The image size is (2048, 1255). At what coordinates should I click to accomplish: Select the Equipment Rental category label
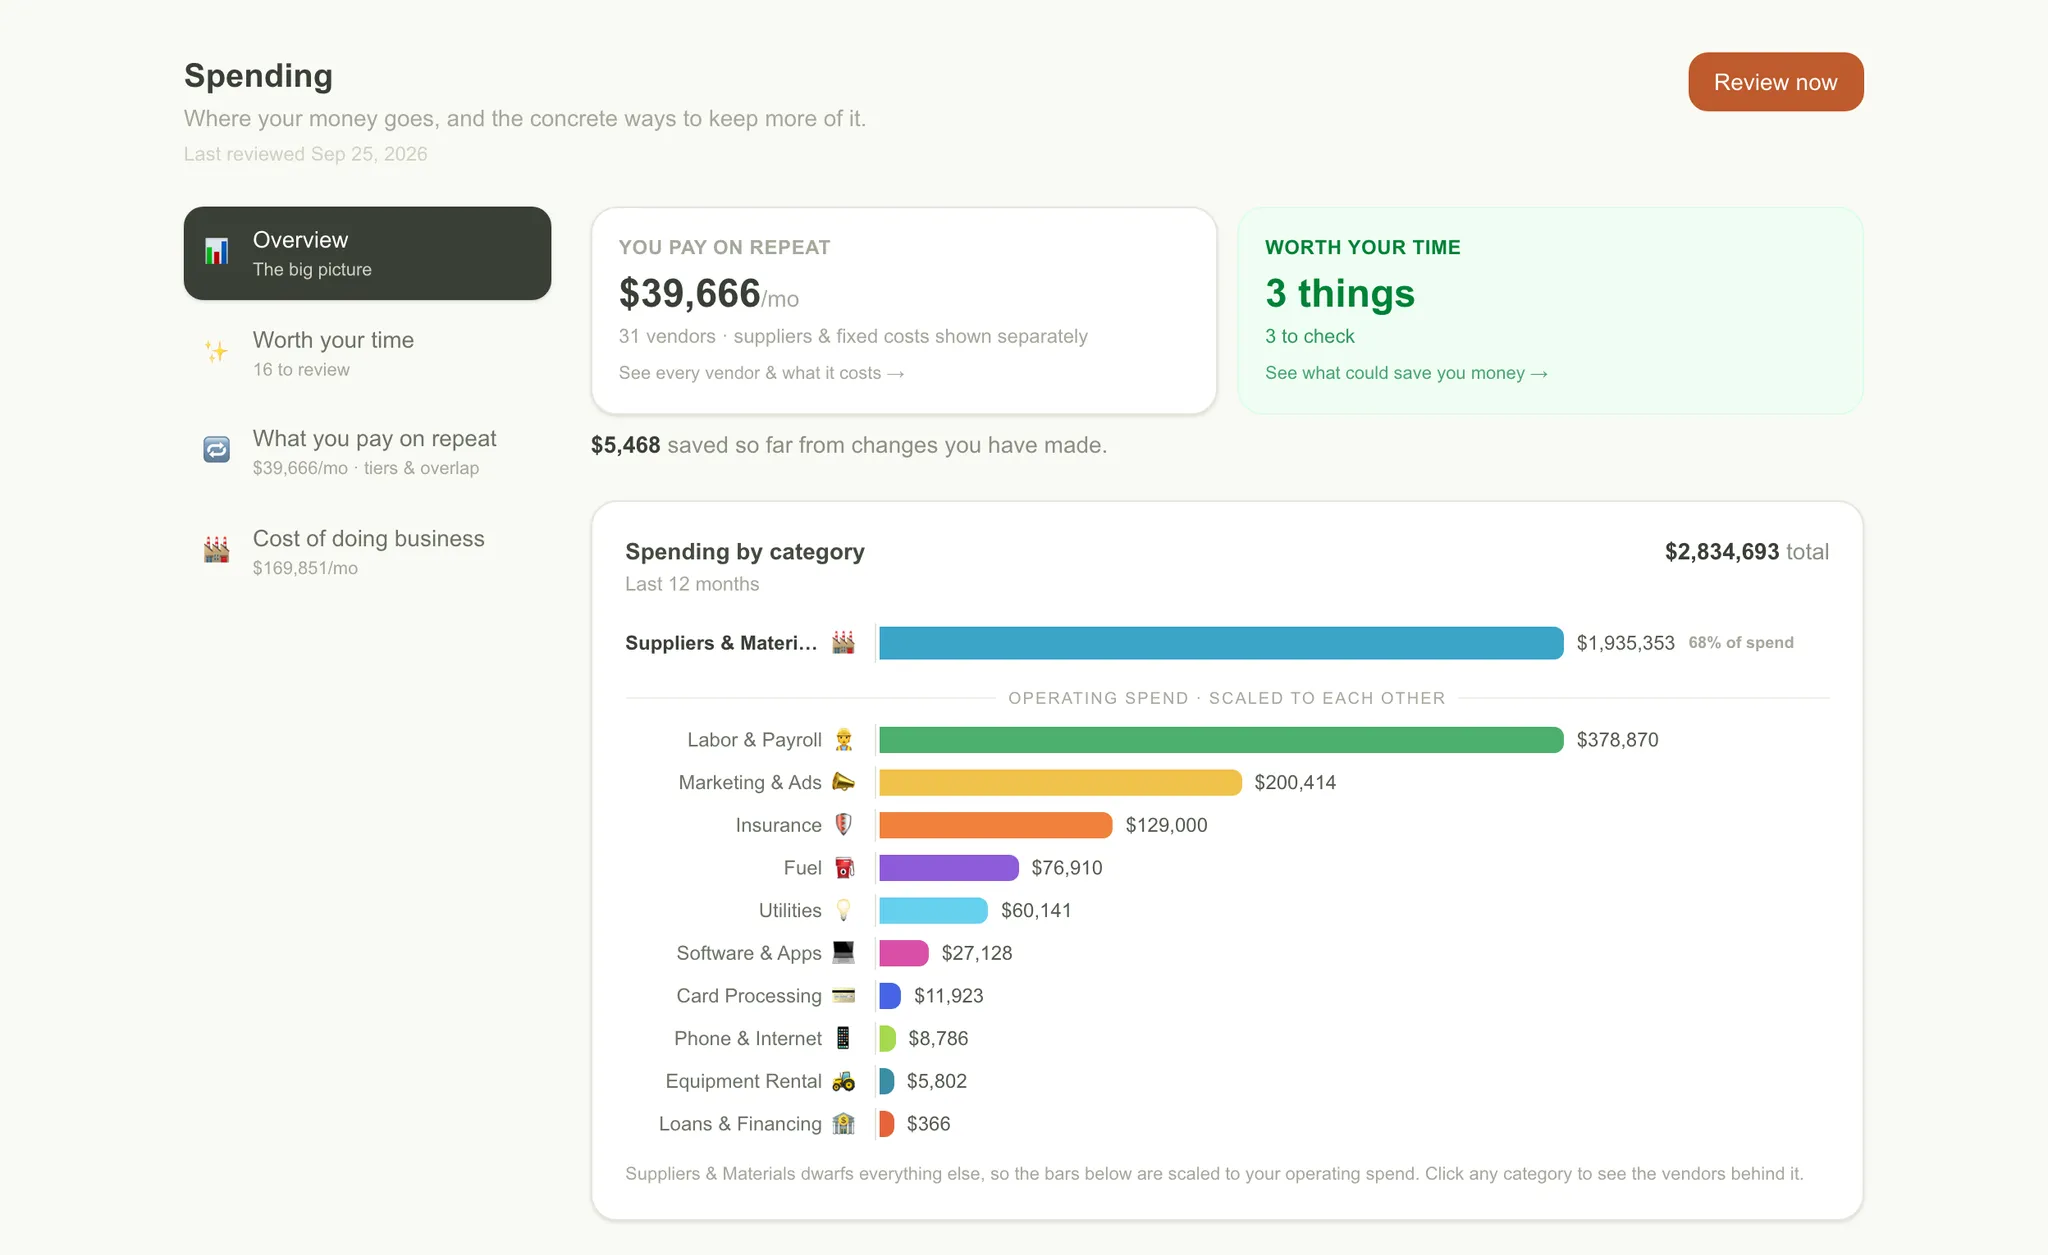click(x=743, y=1081)
